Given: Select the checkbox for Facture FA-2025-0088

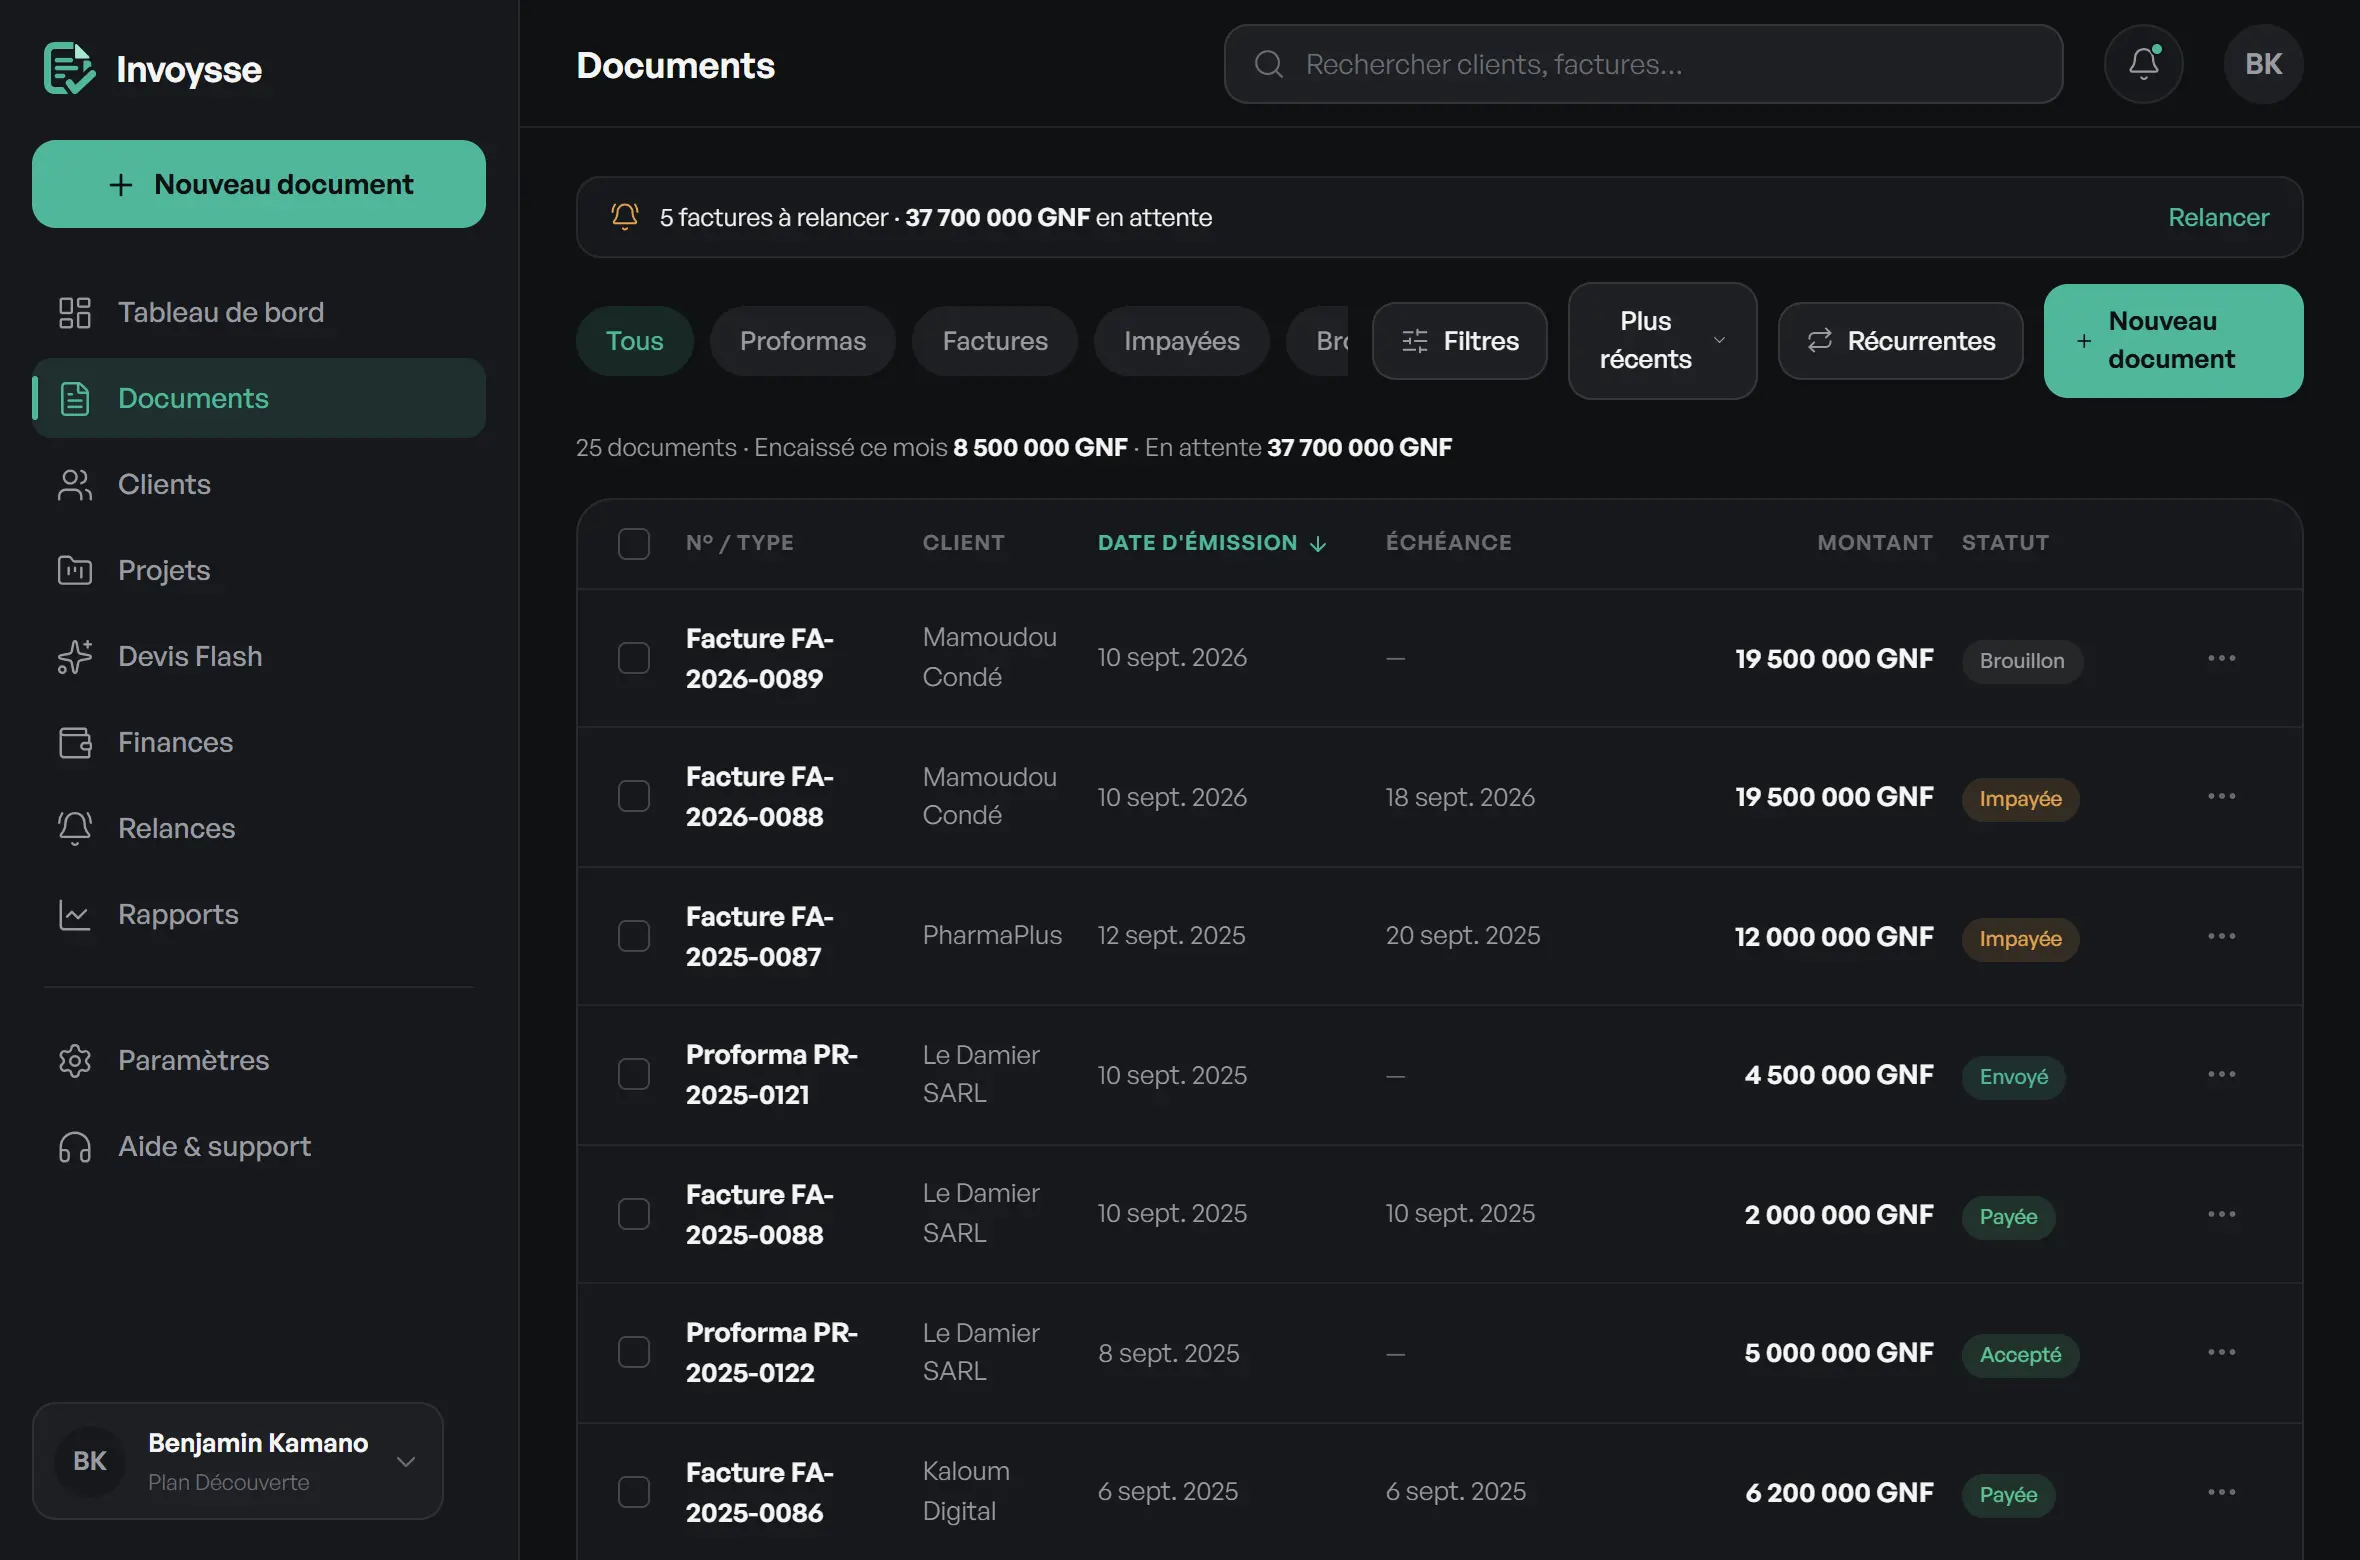Looking at the screenshot, I should pos(634,1214).
